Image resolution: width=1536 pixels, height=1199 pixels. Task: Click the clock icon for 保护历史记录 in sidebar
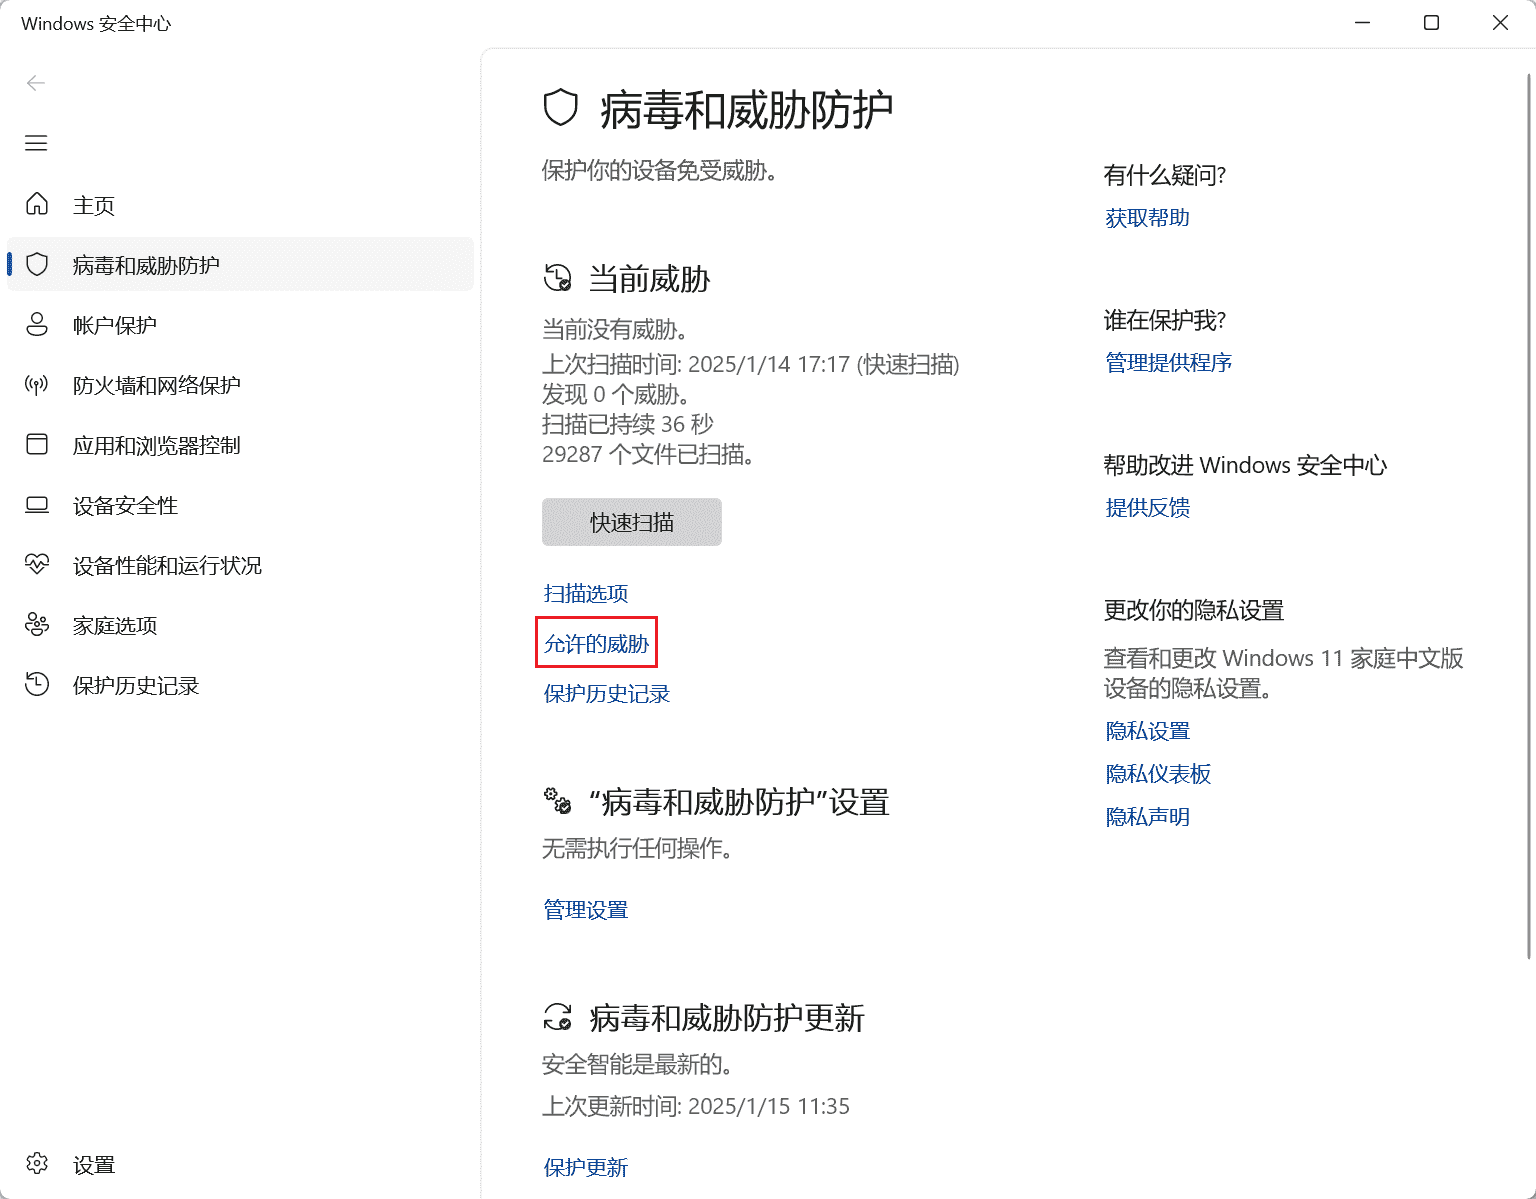(x=37, y=685)
